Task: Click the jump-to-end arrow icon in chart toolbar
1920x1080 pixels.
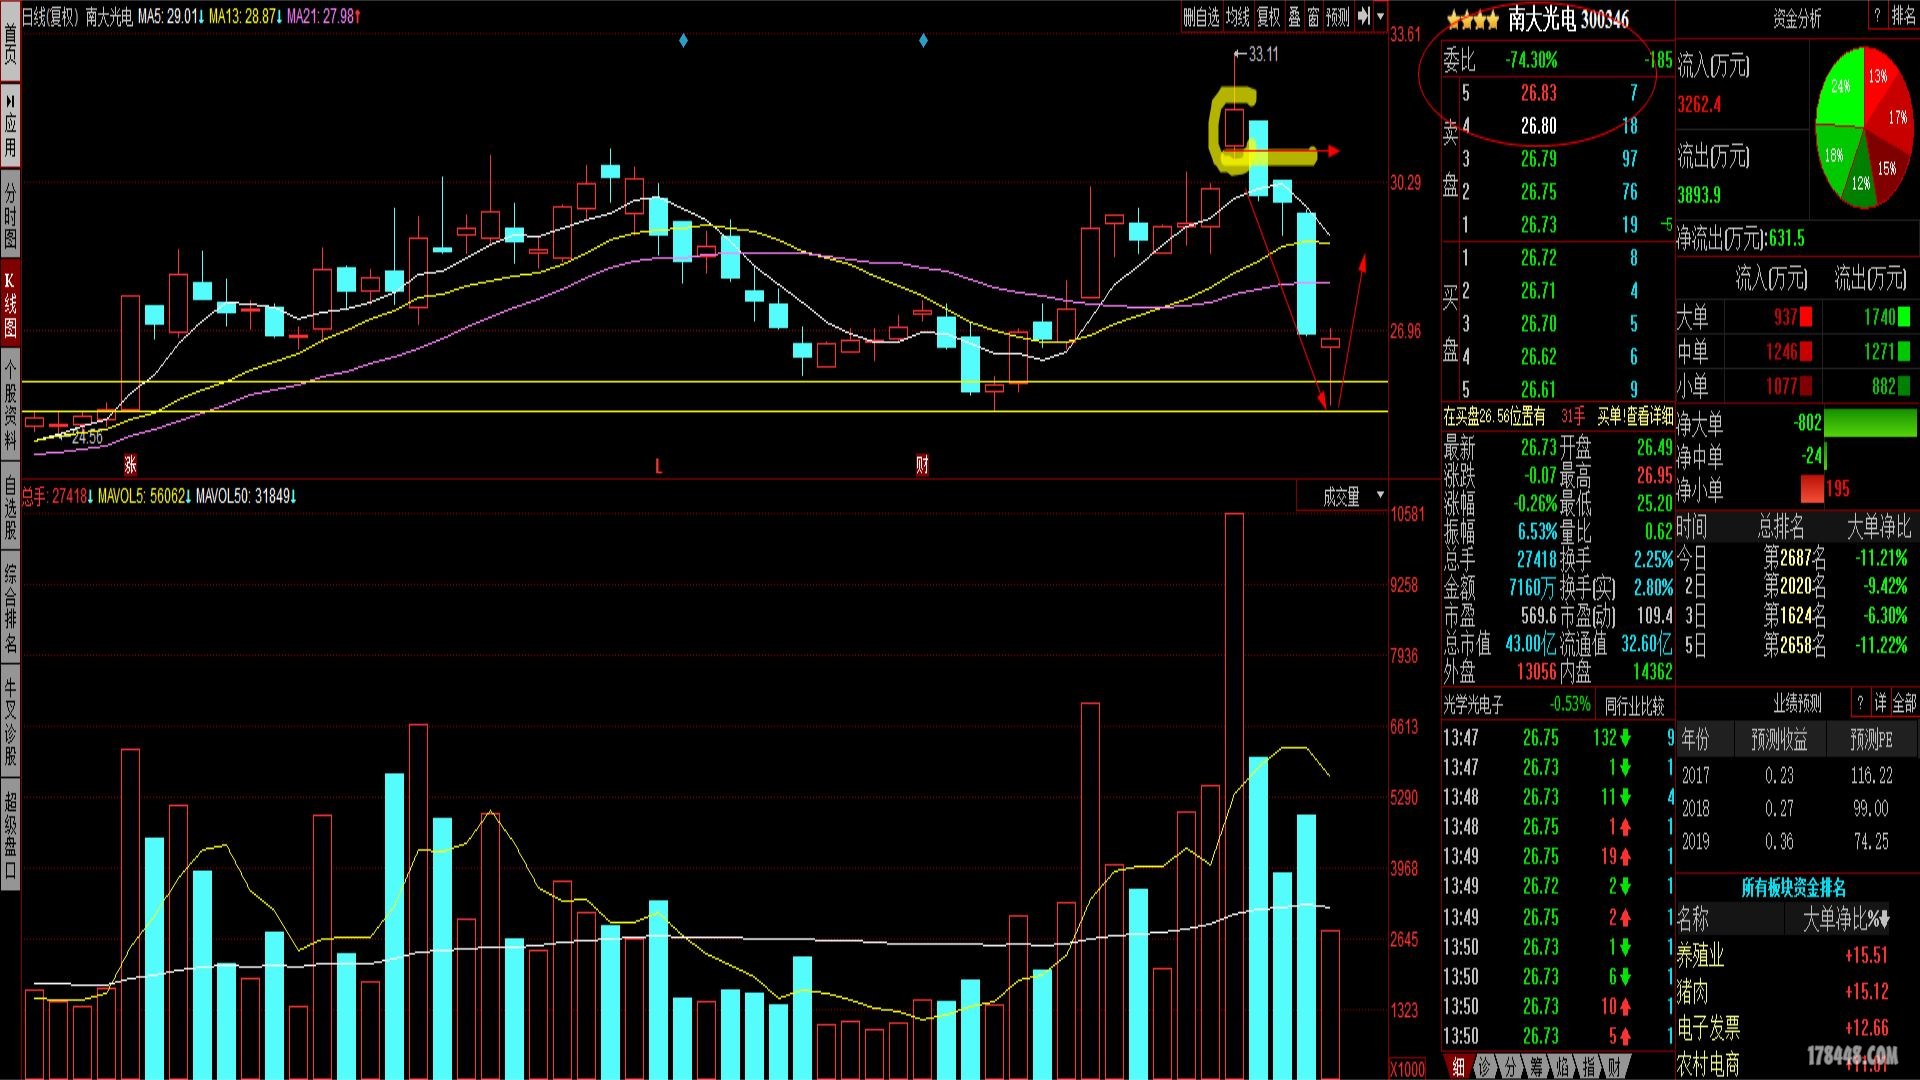Action: tap(1363, 16)
